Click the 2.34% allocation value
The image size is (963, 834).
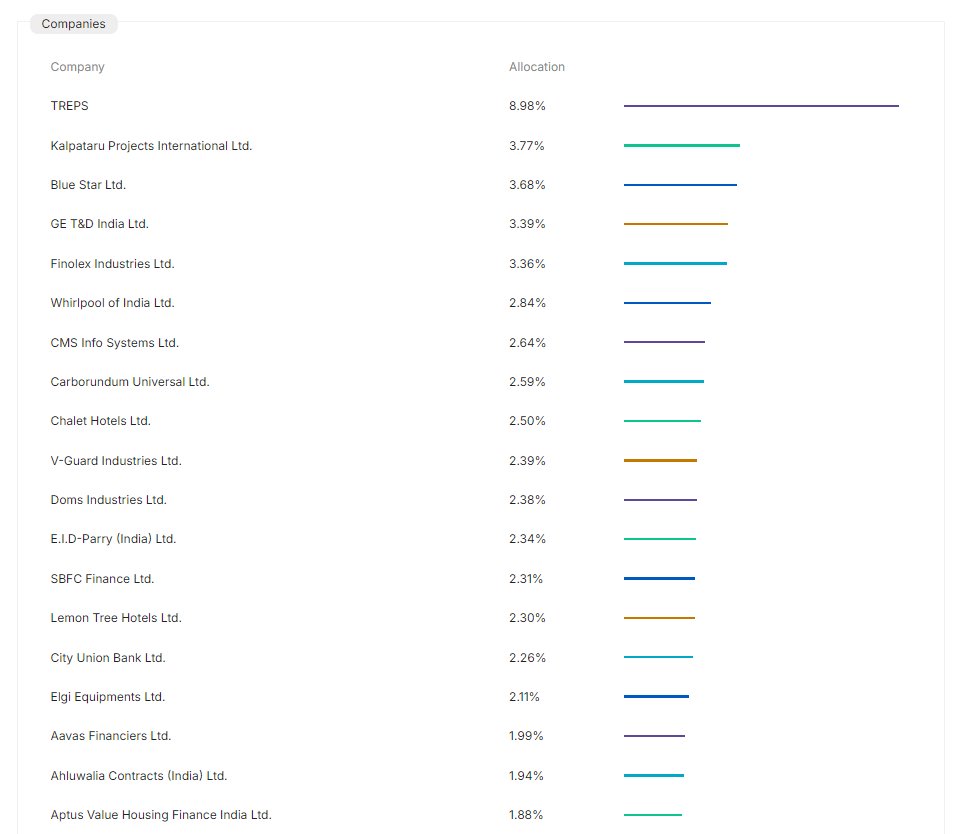[x=527, y=539]
